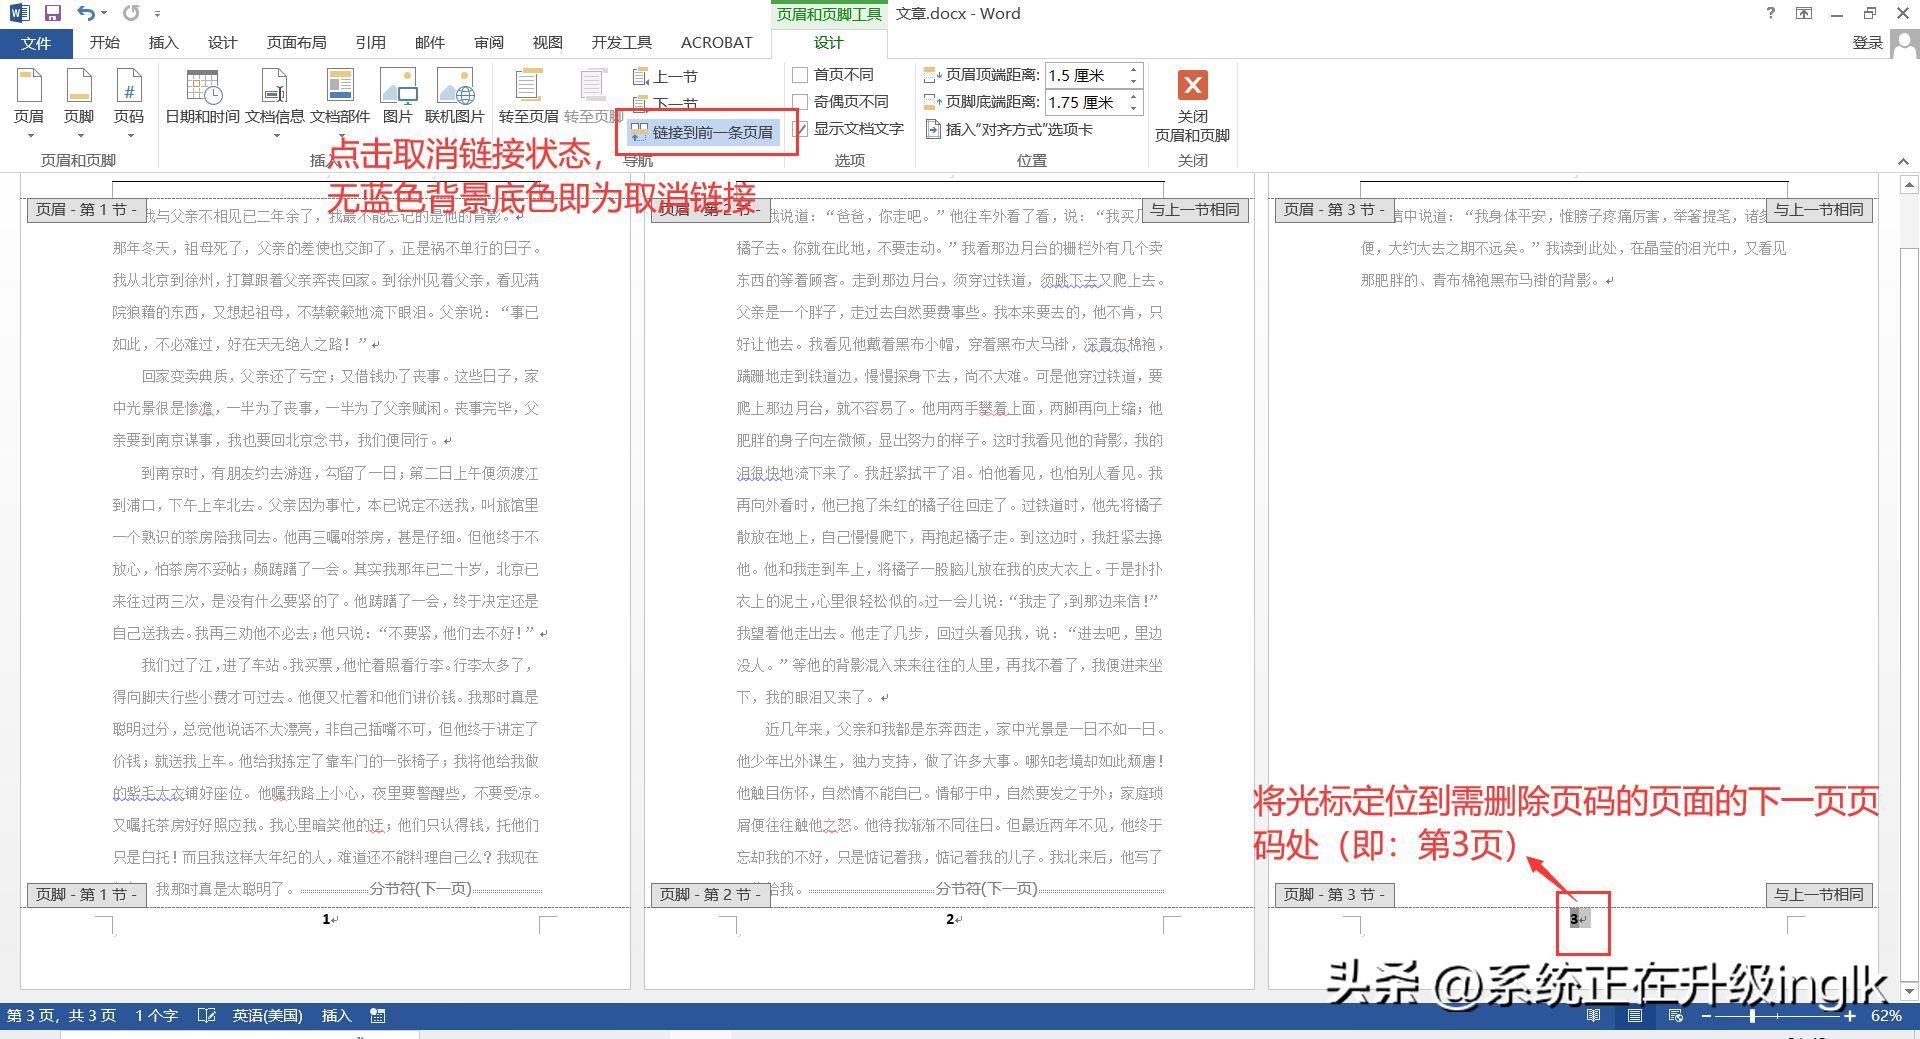
Task: Toggle Show Document Text (显示文档文字)
Action: [848, 129]
